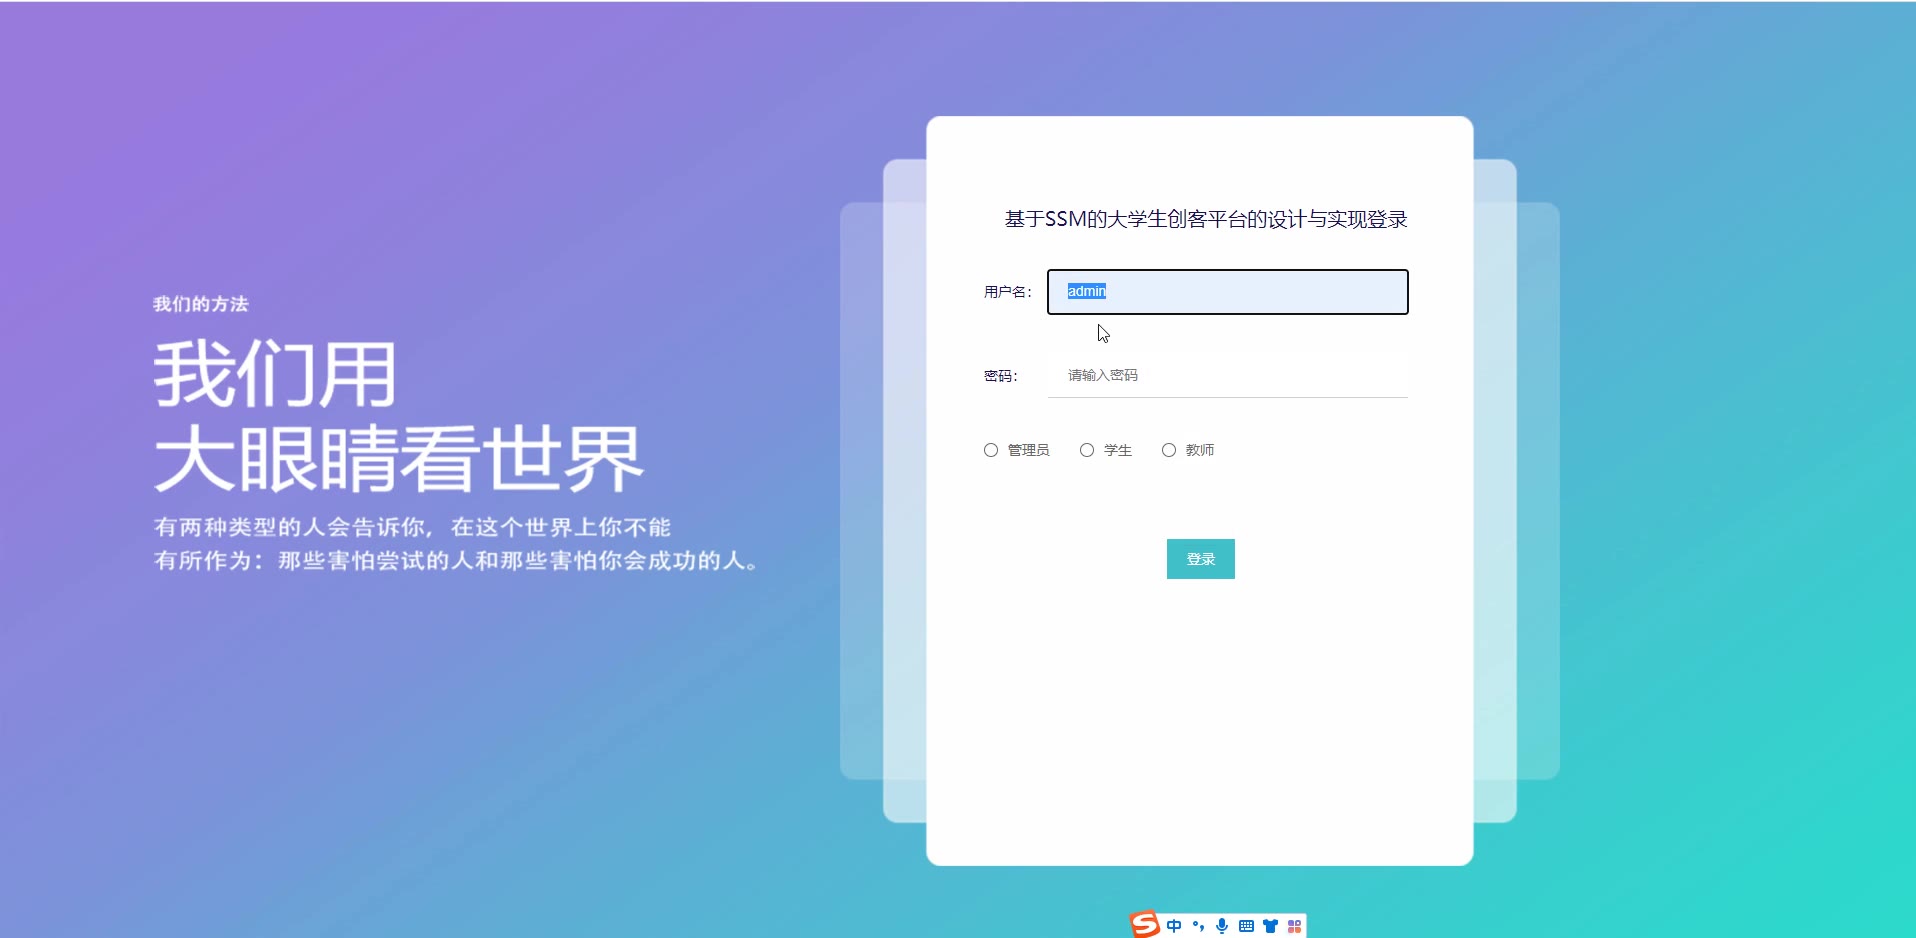Click the 学生 label text
Viewport: 1916px width, 938px height.
click(1118, 450)
